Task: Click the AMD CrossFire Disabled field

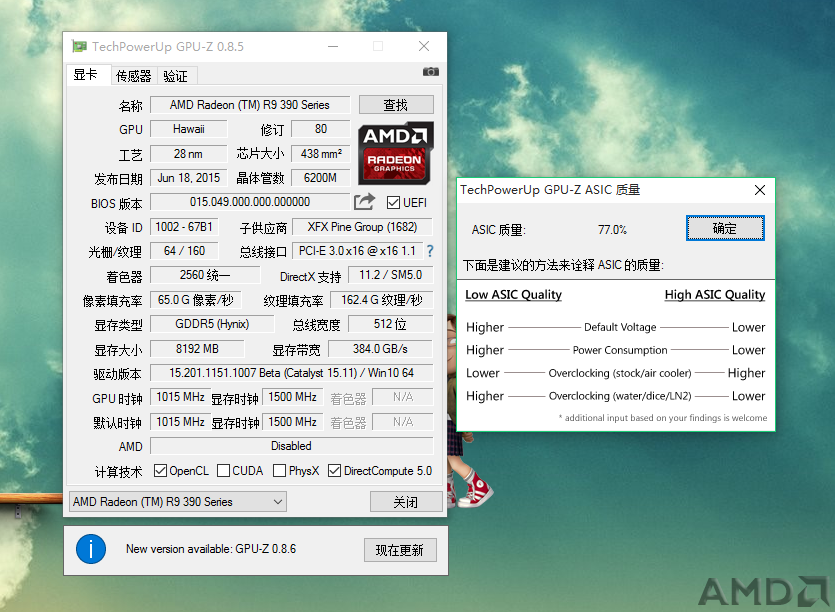Action: [292, 446]
